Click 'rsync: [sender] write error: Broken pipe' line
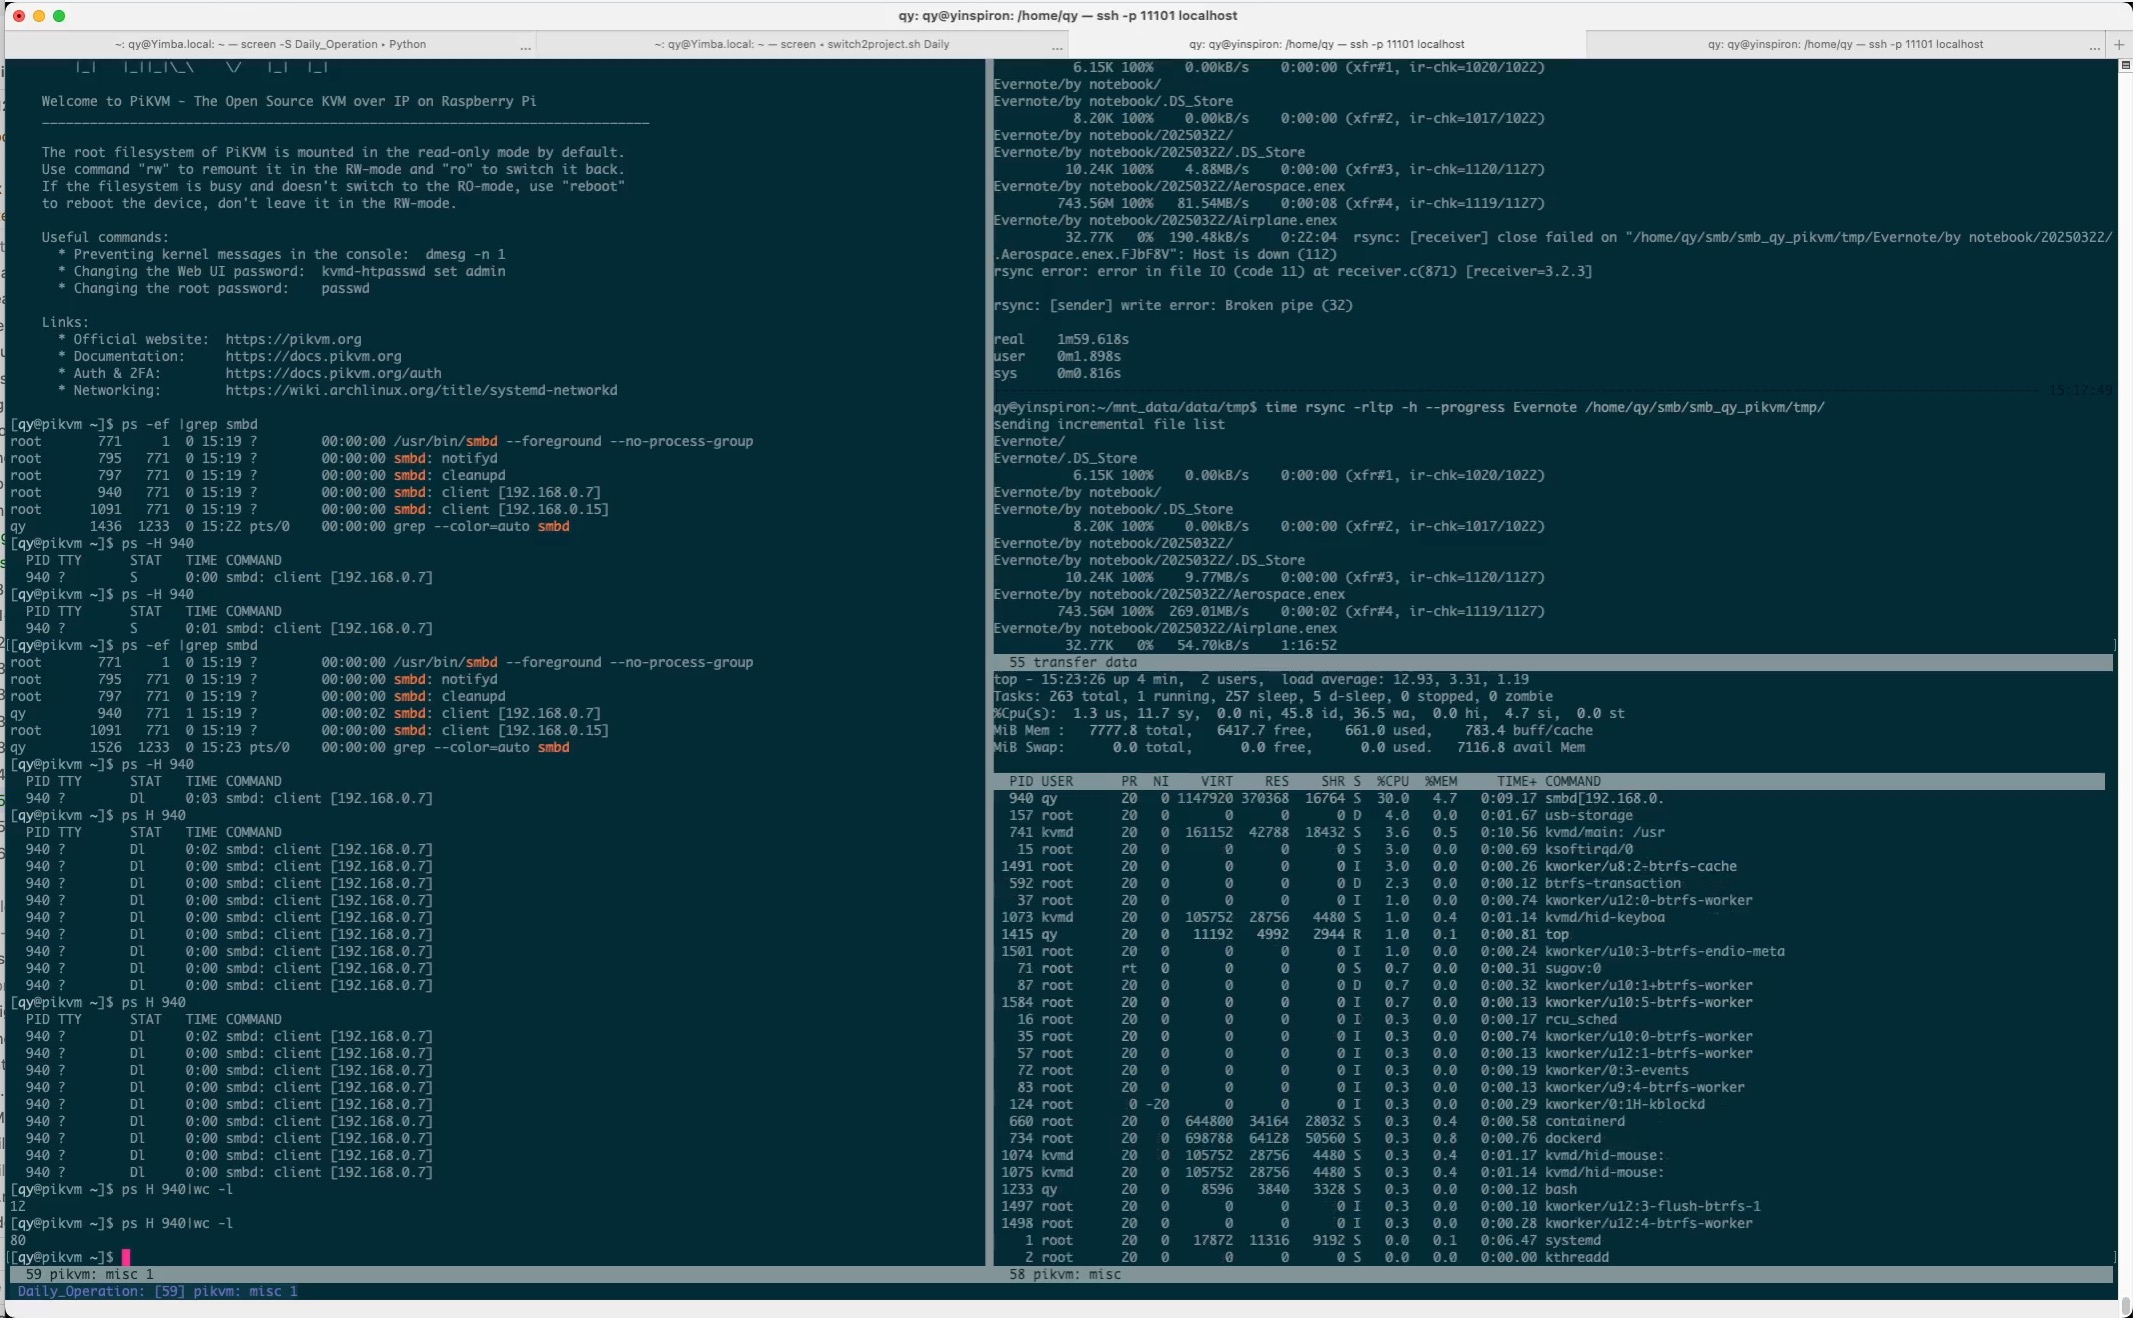2133x1318 pixels. (x=1173, y=305)
